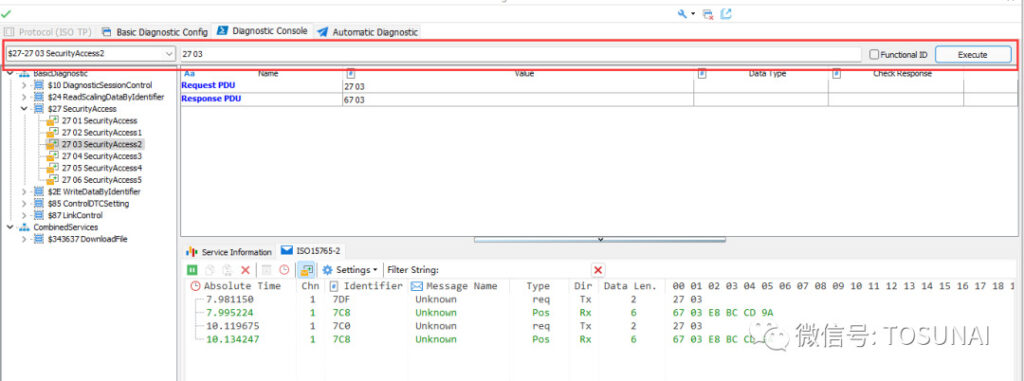Screen dimensions: 1024x381
Task: Clear the filter string with the red X
Action: 598,269
